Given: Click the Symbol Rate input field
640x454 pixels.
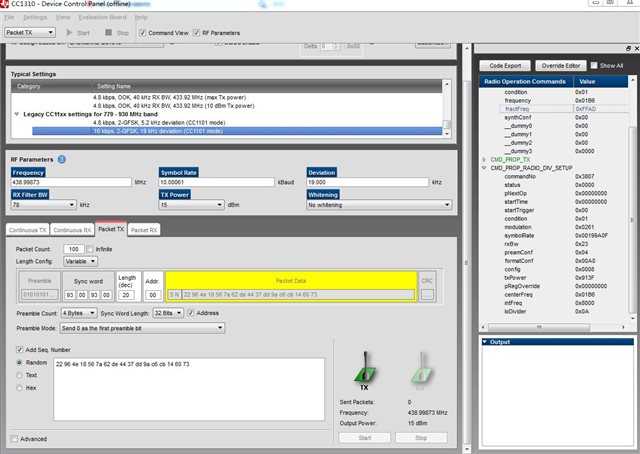Looking at the screenshot, I should [217, 182].
